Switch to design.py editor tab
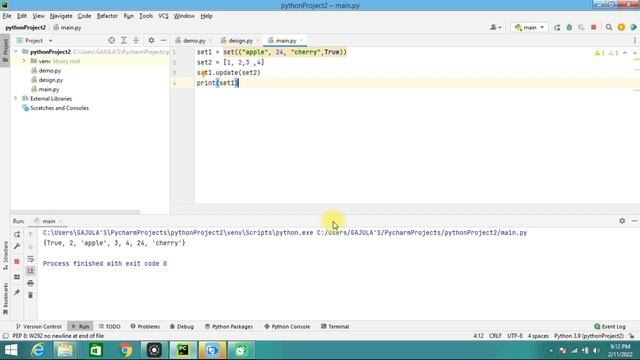The image size is (640, 360). pos(240,40)
